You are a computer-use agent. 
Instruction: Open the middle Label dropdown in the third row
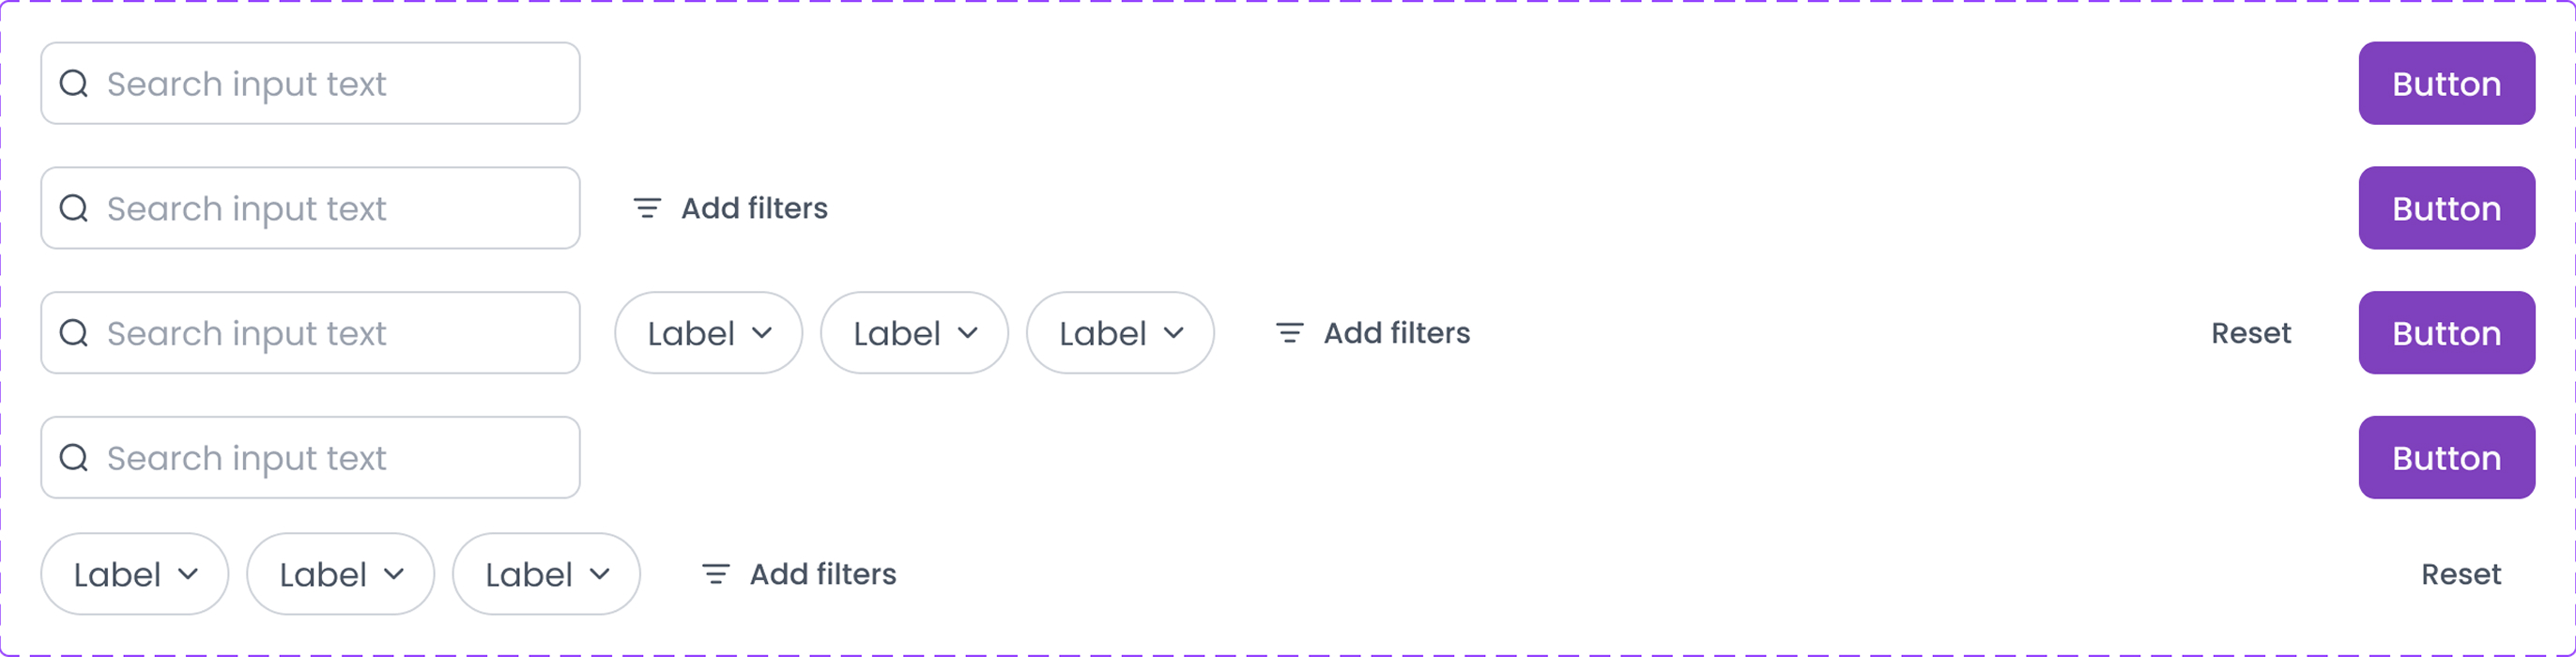(x=913, y=333)
